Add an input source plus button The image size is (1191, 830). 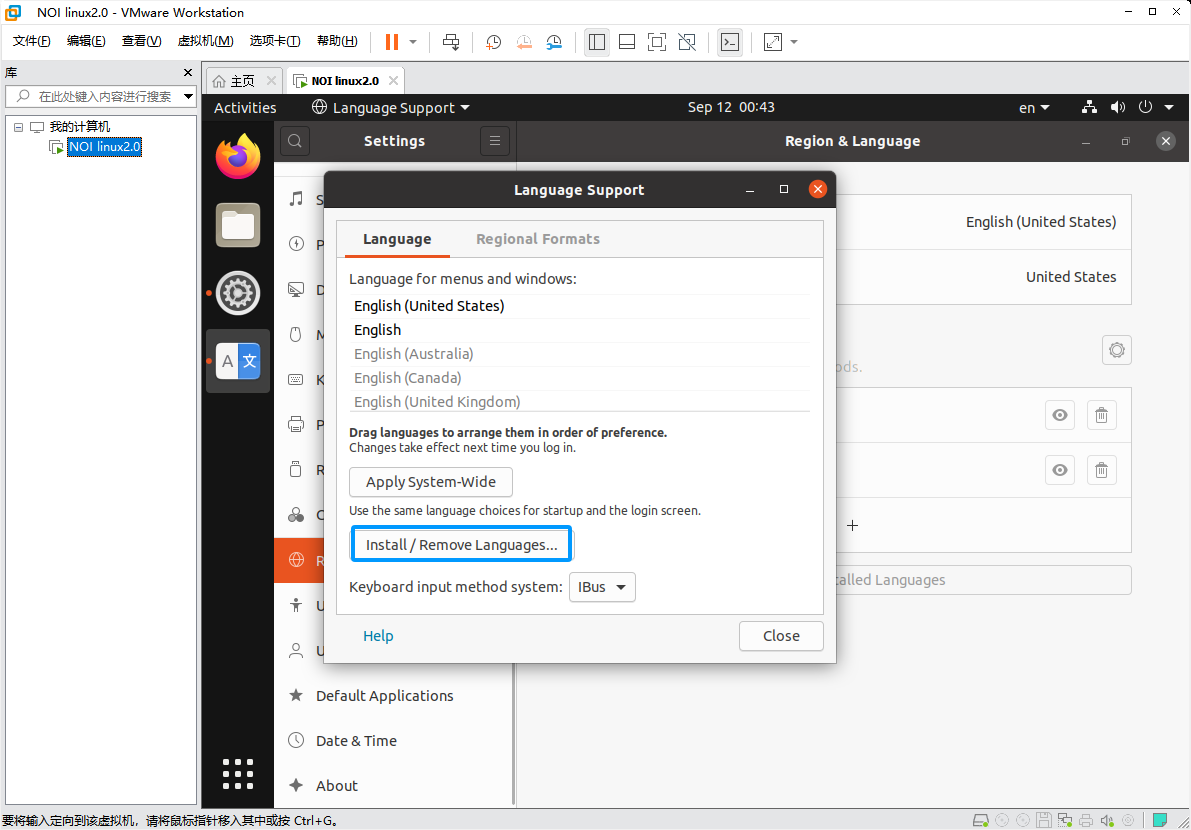(x=852, y=525)
